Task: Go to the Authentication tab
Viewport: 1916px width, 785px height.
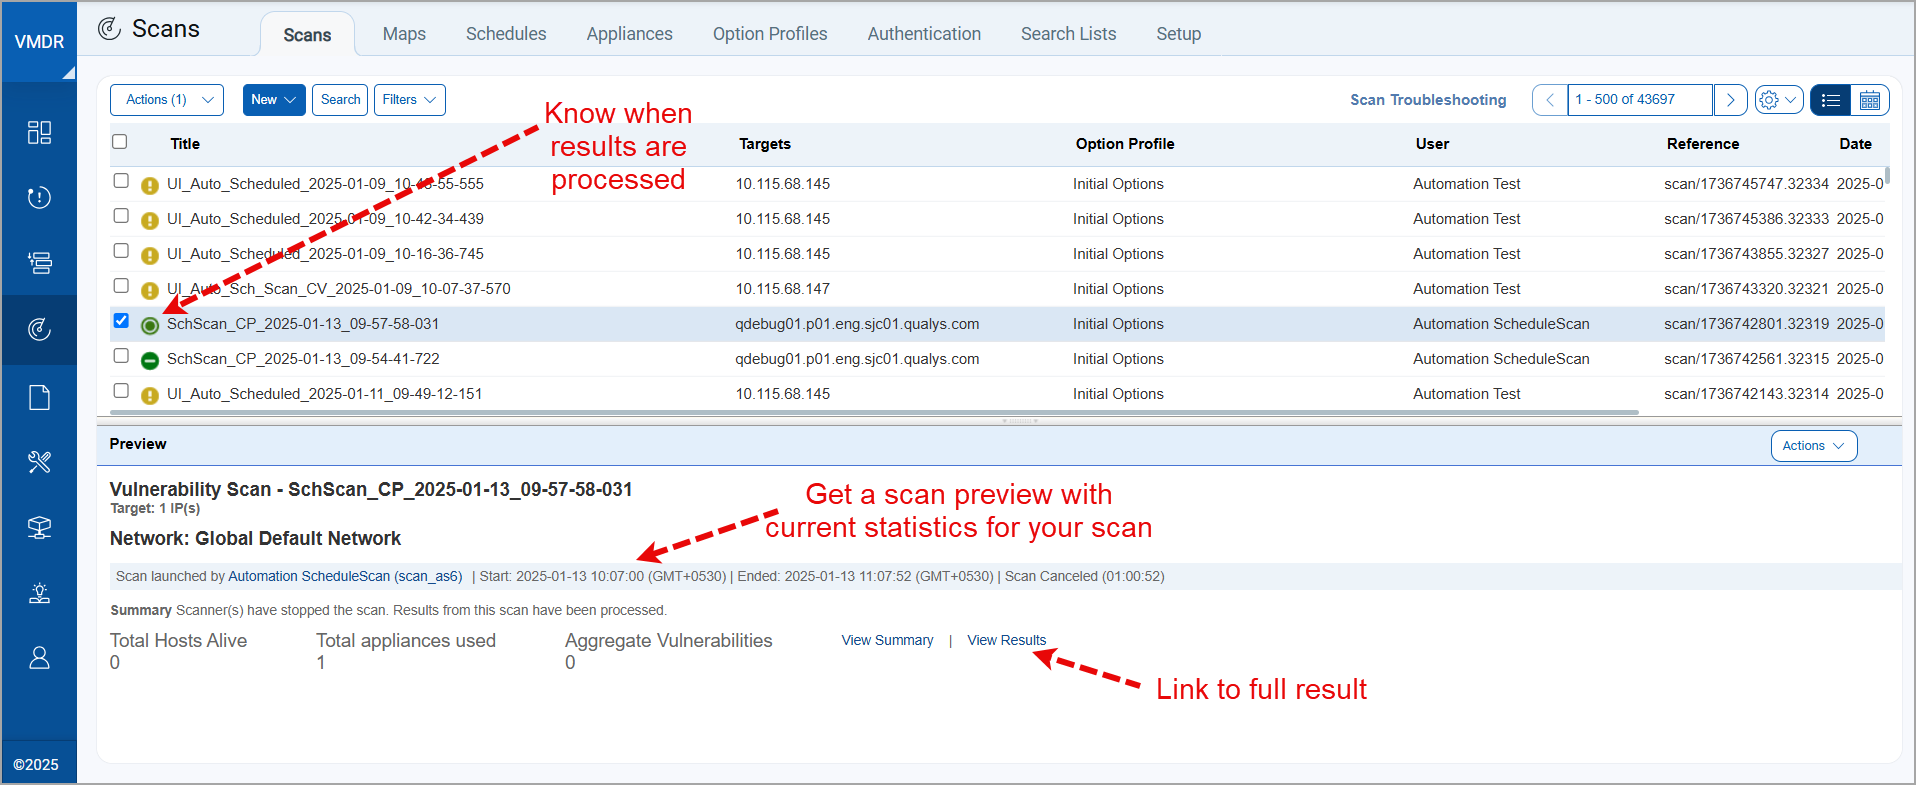Action: [x=924, y=34]
